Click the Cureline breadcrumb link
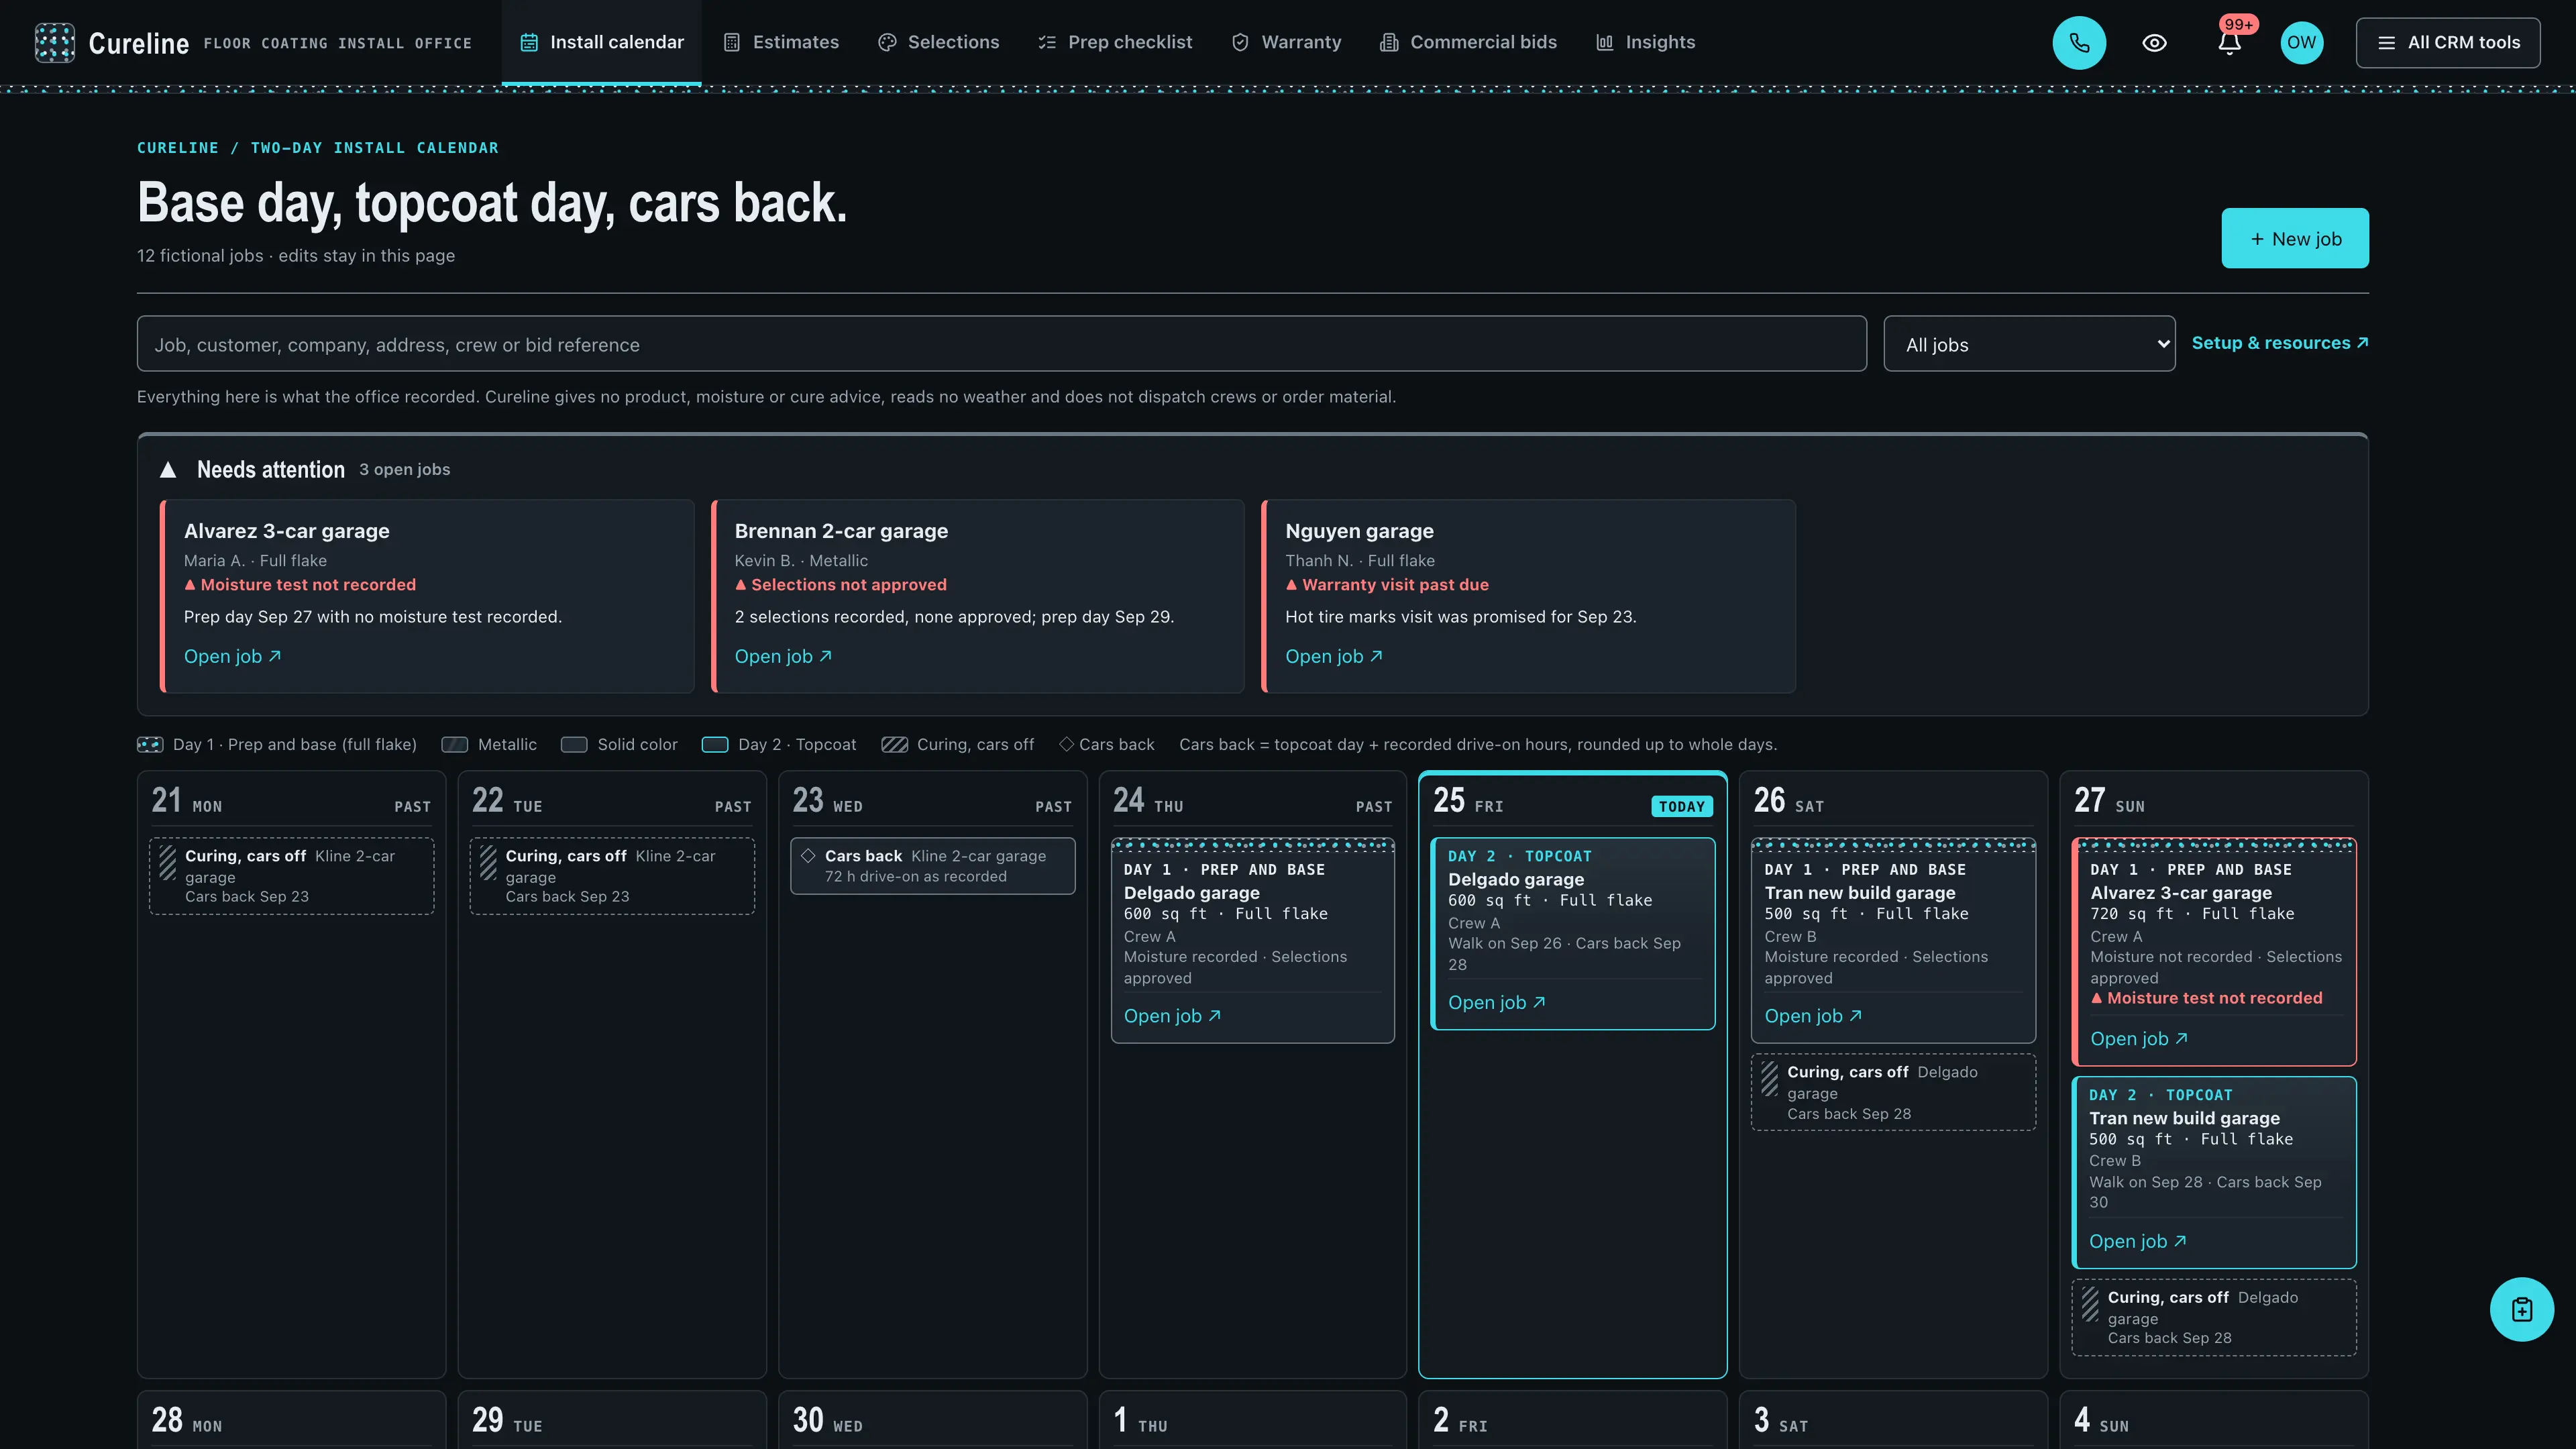Screen dimensions: 2576x1449 [x=177, y=147]
